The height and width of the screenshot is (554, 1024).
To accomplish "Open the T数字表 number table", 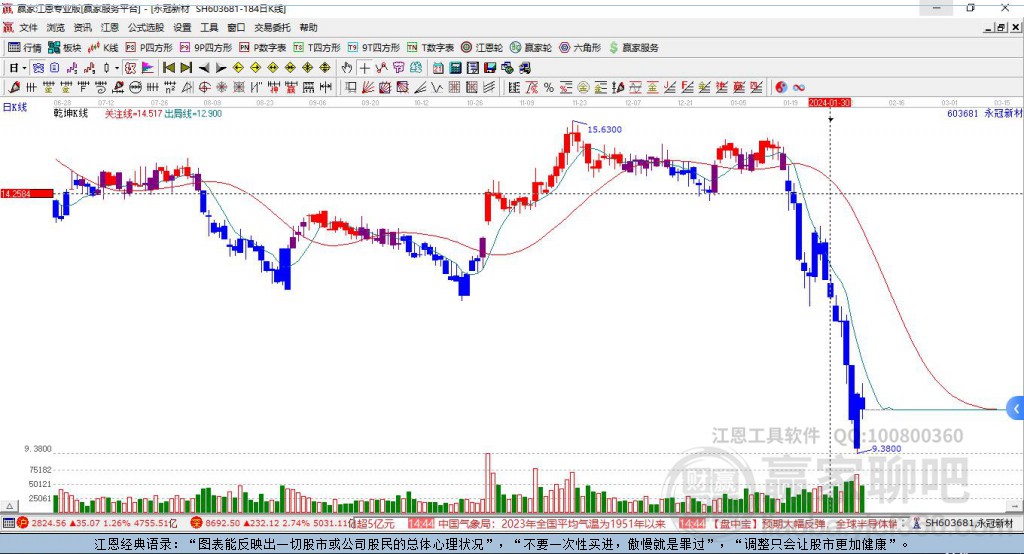I will coord(430,48).
